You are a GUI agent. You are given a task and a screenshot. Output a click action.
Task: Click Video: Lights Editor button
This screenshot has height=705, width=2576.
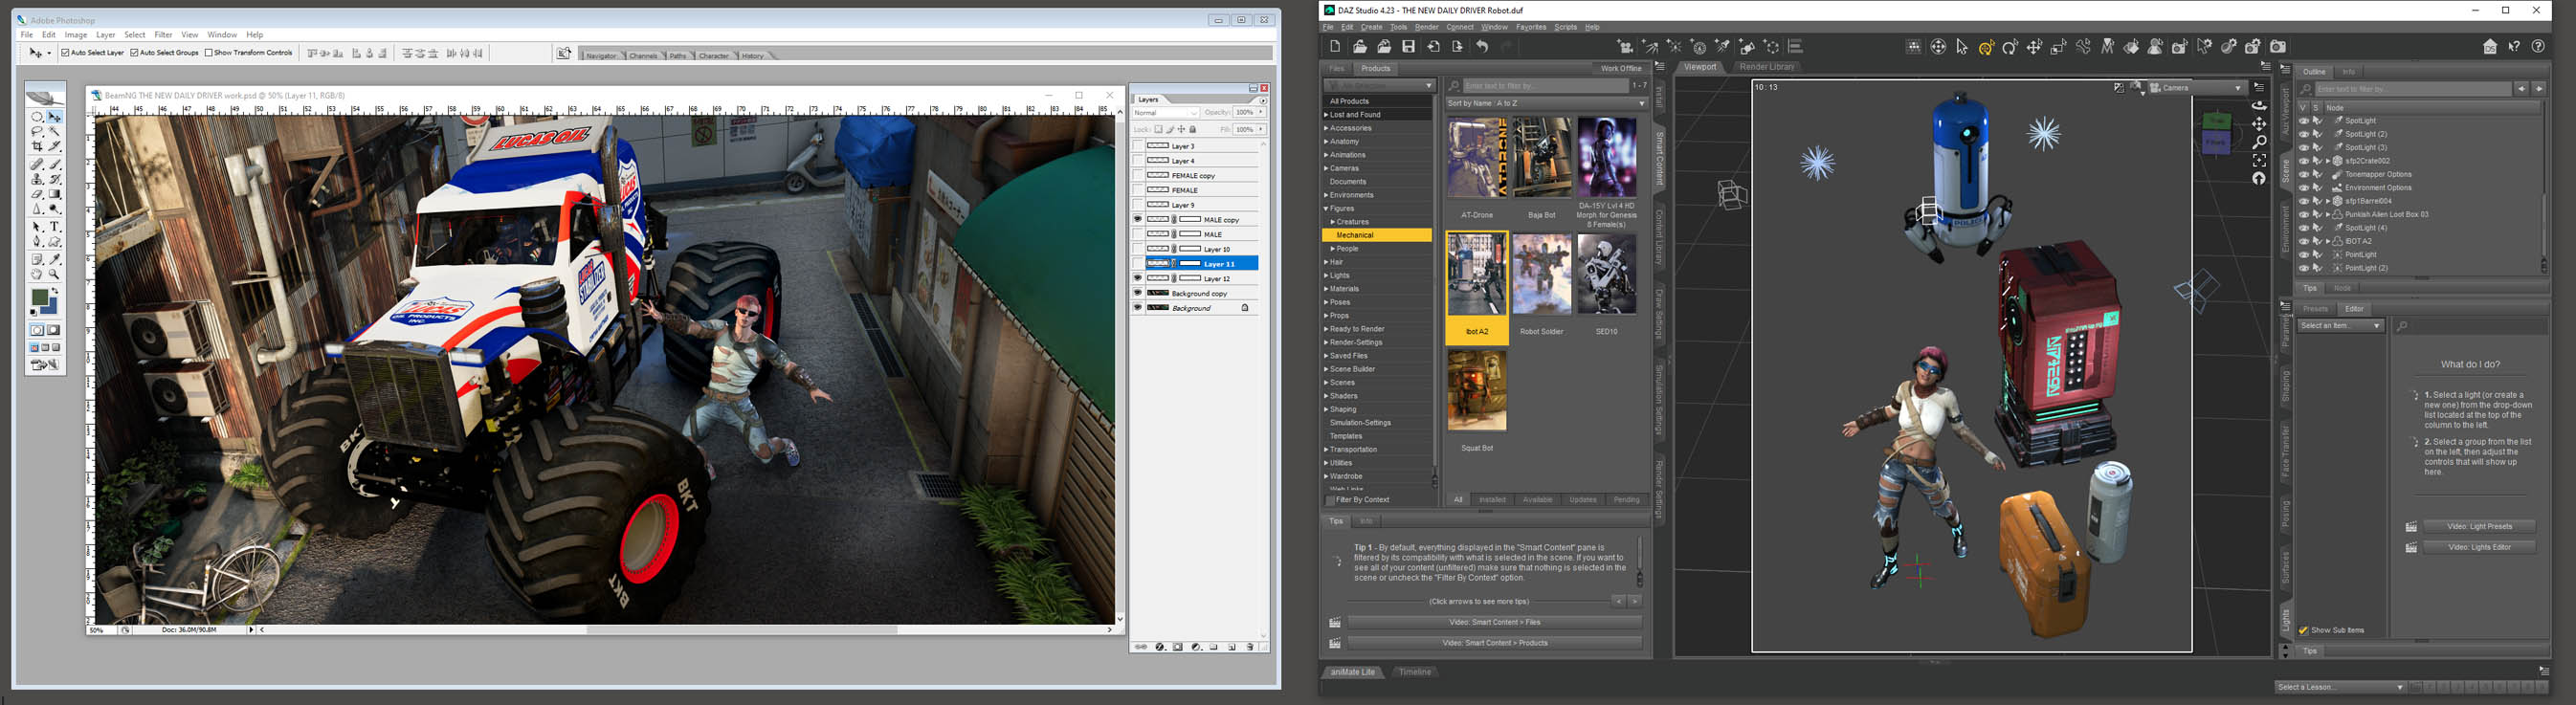[2479, 547]
